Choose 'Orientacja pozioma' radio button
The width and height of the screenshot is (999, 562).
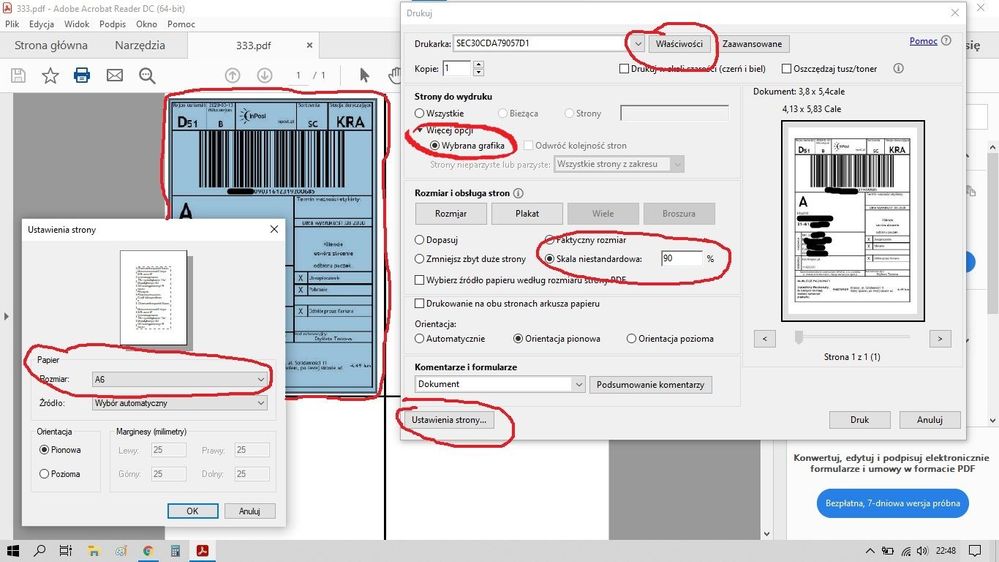pos(631,339)
